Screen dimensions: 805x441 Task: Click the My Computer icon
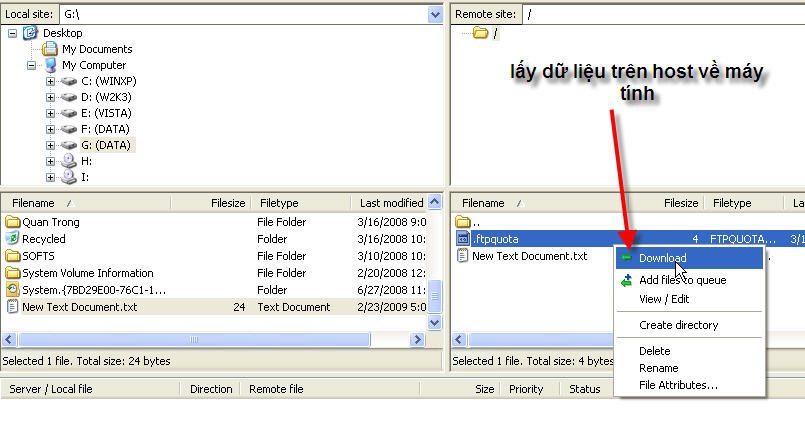point(50,65)
